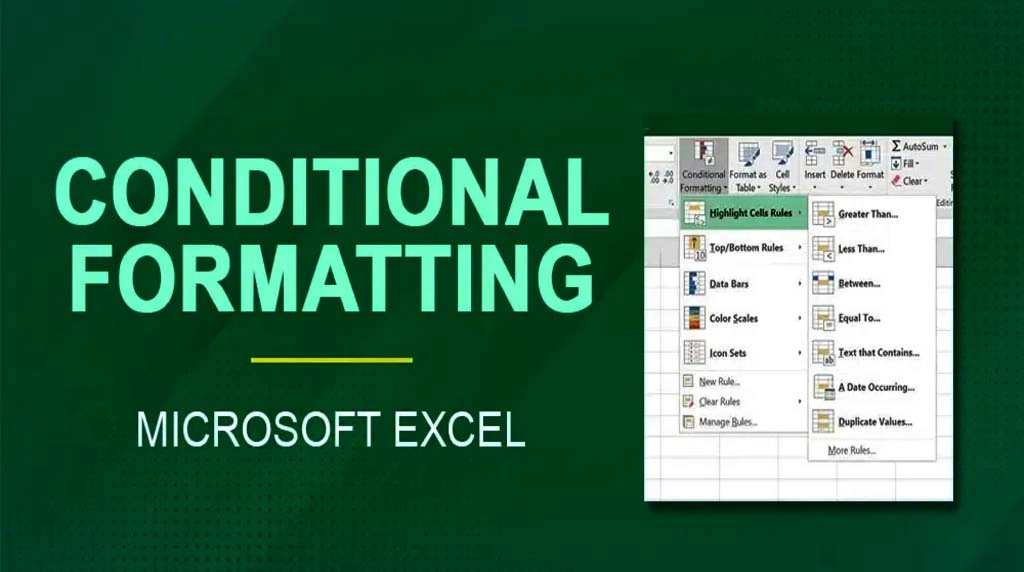Image resolution: width=1024 pixels, height=572 pixels.
Task: Expand the Data Bars submenu arrow
Action: [x=799, y=283]
